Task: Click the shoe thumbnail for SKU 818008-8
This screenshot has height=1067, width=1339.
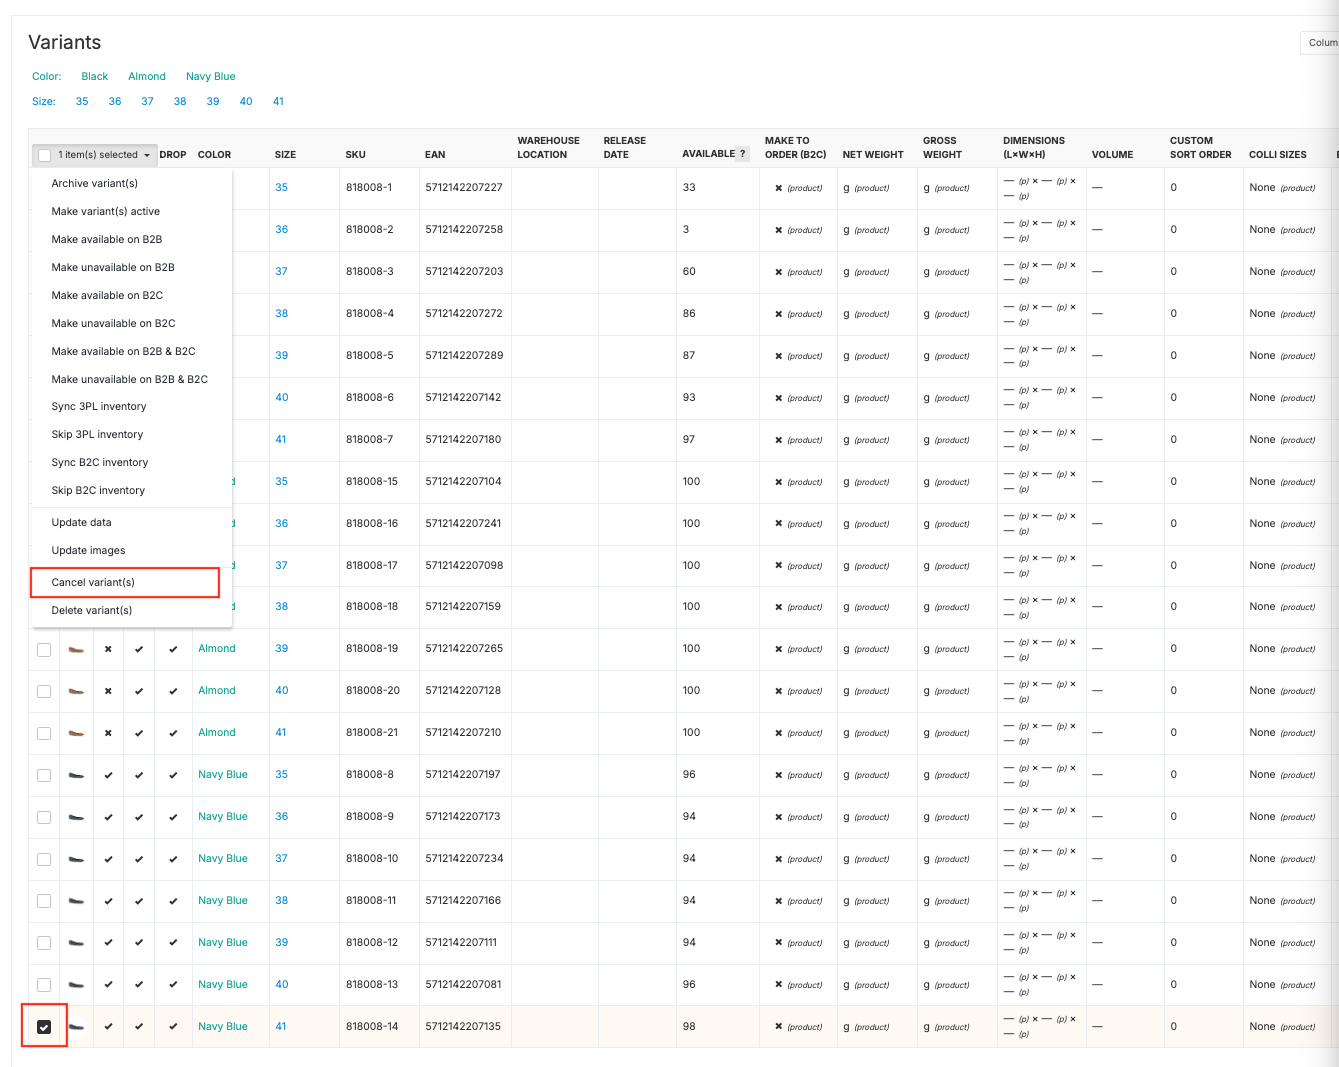Action: click(x=76, y=775)
